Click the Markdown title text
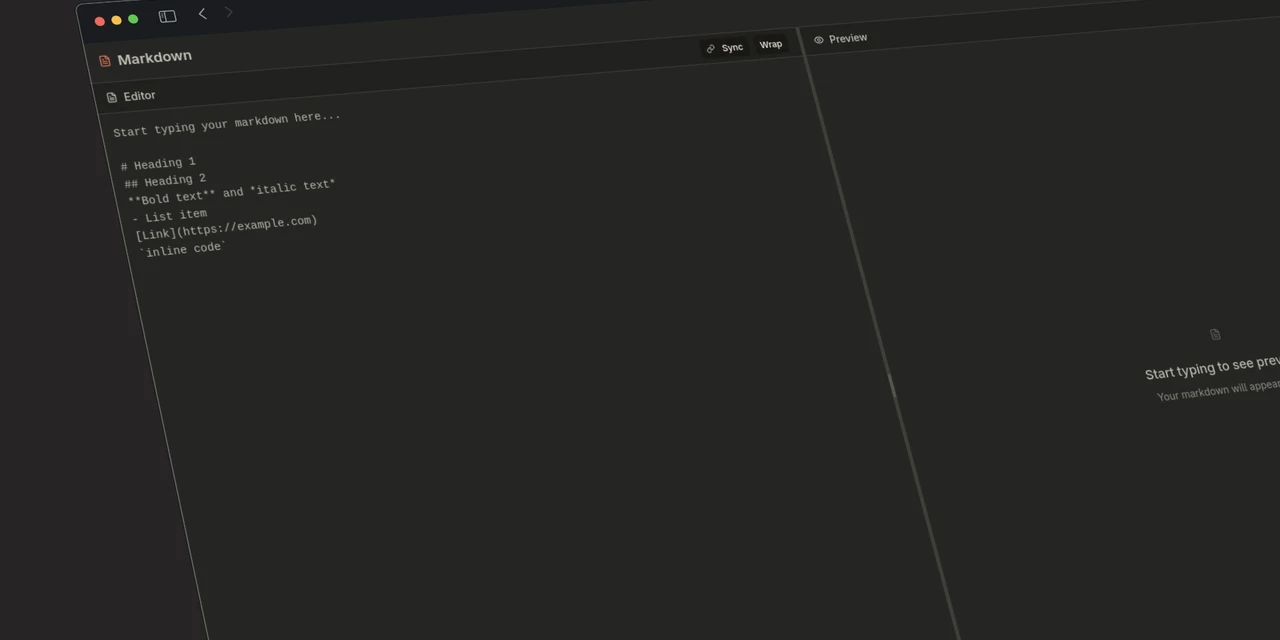This screenshot has height=640, width=1280. coord(155,58)
